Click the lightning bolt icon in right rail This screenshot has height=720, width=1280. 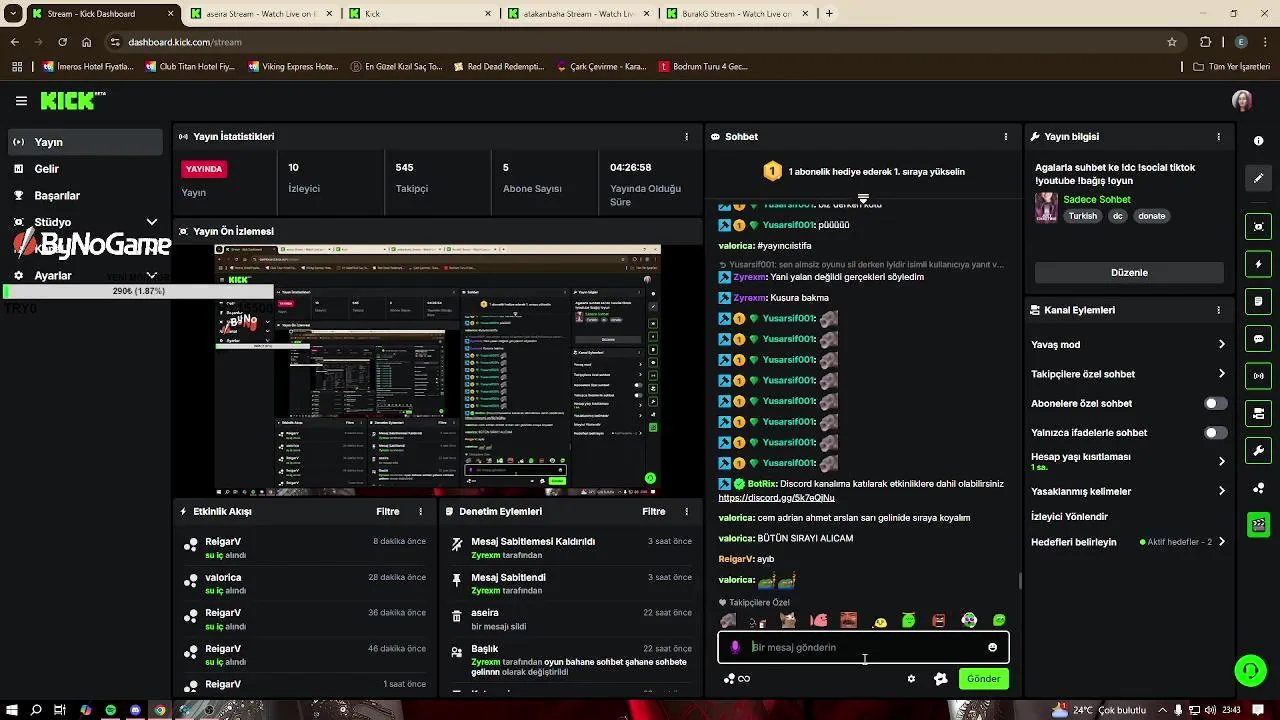pyautogui.click(x=1258, y=264)
